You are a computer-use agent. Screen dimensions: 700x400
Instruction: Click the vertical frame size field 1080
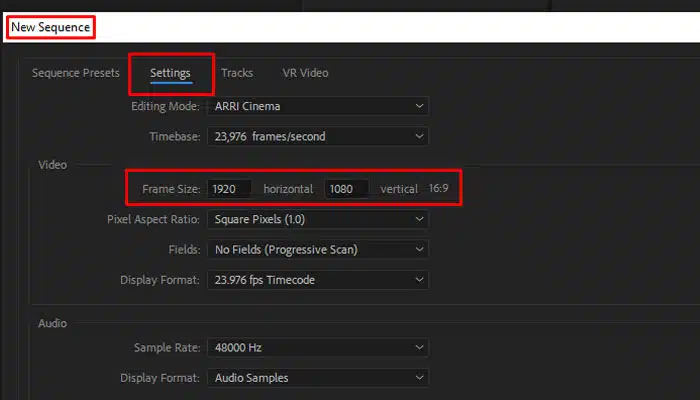[x=346, y=189]
